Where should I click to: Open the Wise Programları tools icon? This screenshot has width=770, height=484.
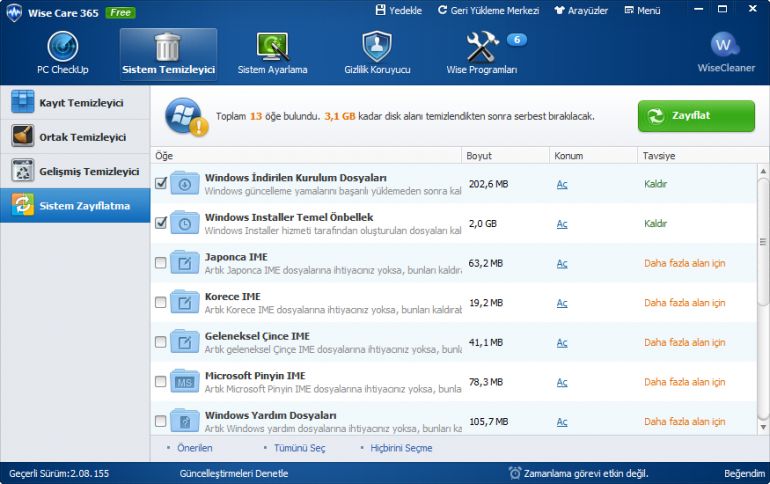pos(482,47)
